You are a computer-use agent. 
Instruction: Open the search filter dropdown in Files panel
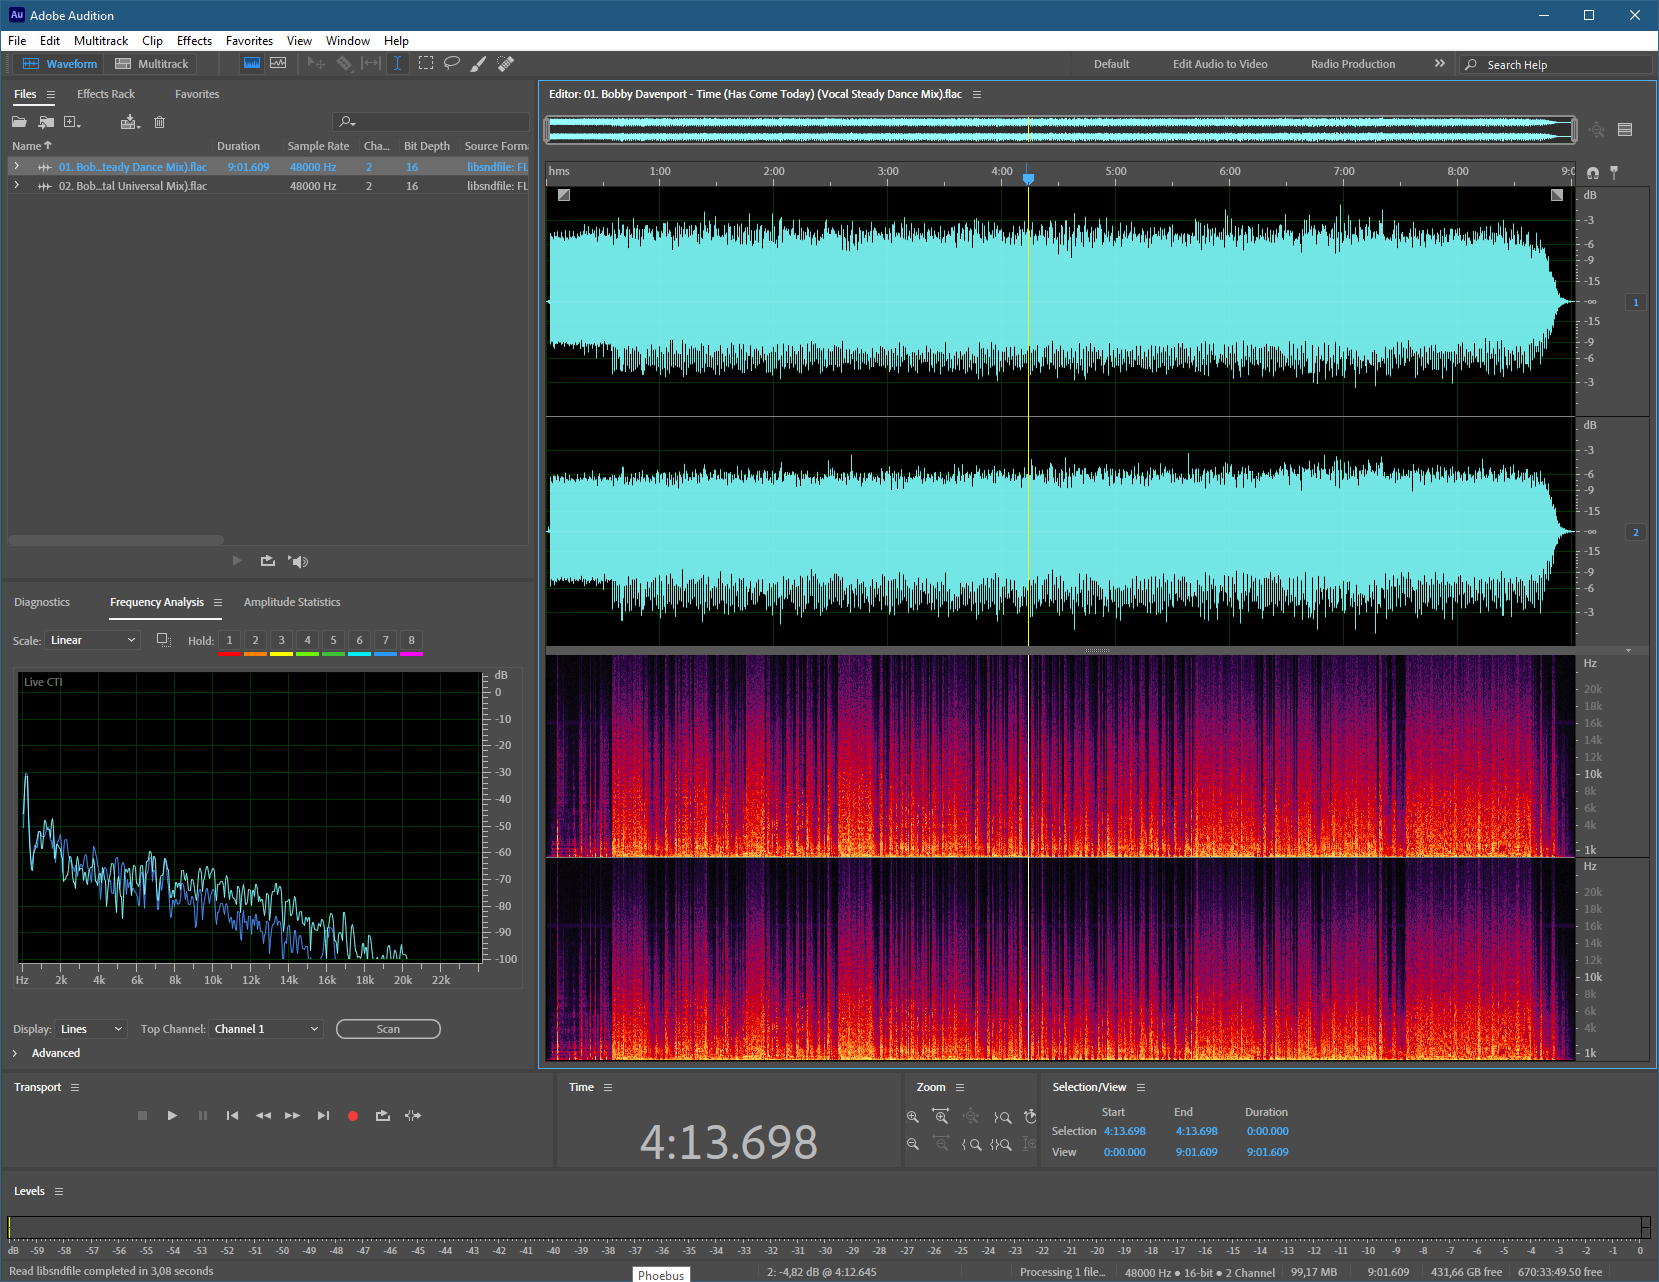coord(347,122)
